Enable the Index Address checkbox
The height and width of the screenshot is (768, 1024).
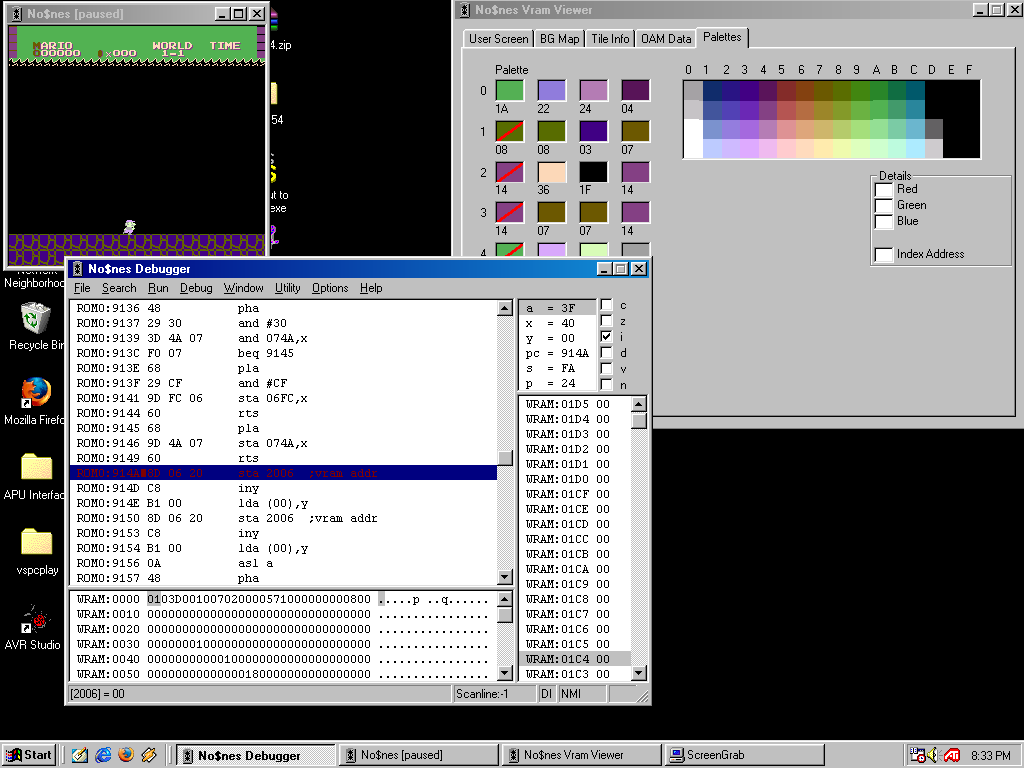coord(884,254)
